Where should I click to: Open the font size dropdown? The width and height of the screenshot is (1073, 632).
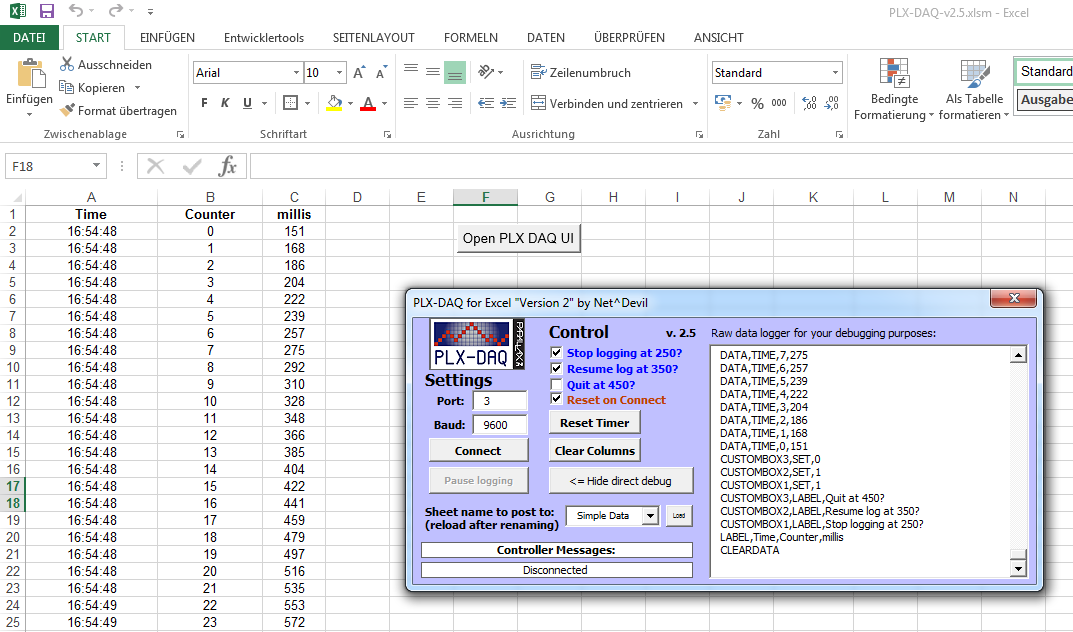point(339,73)
